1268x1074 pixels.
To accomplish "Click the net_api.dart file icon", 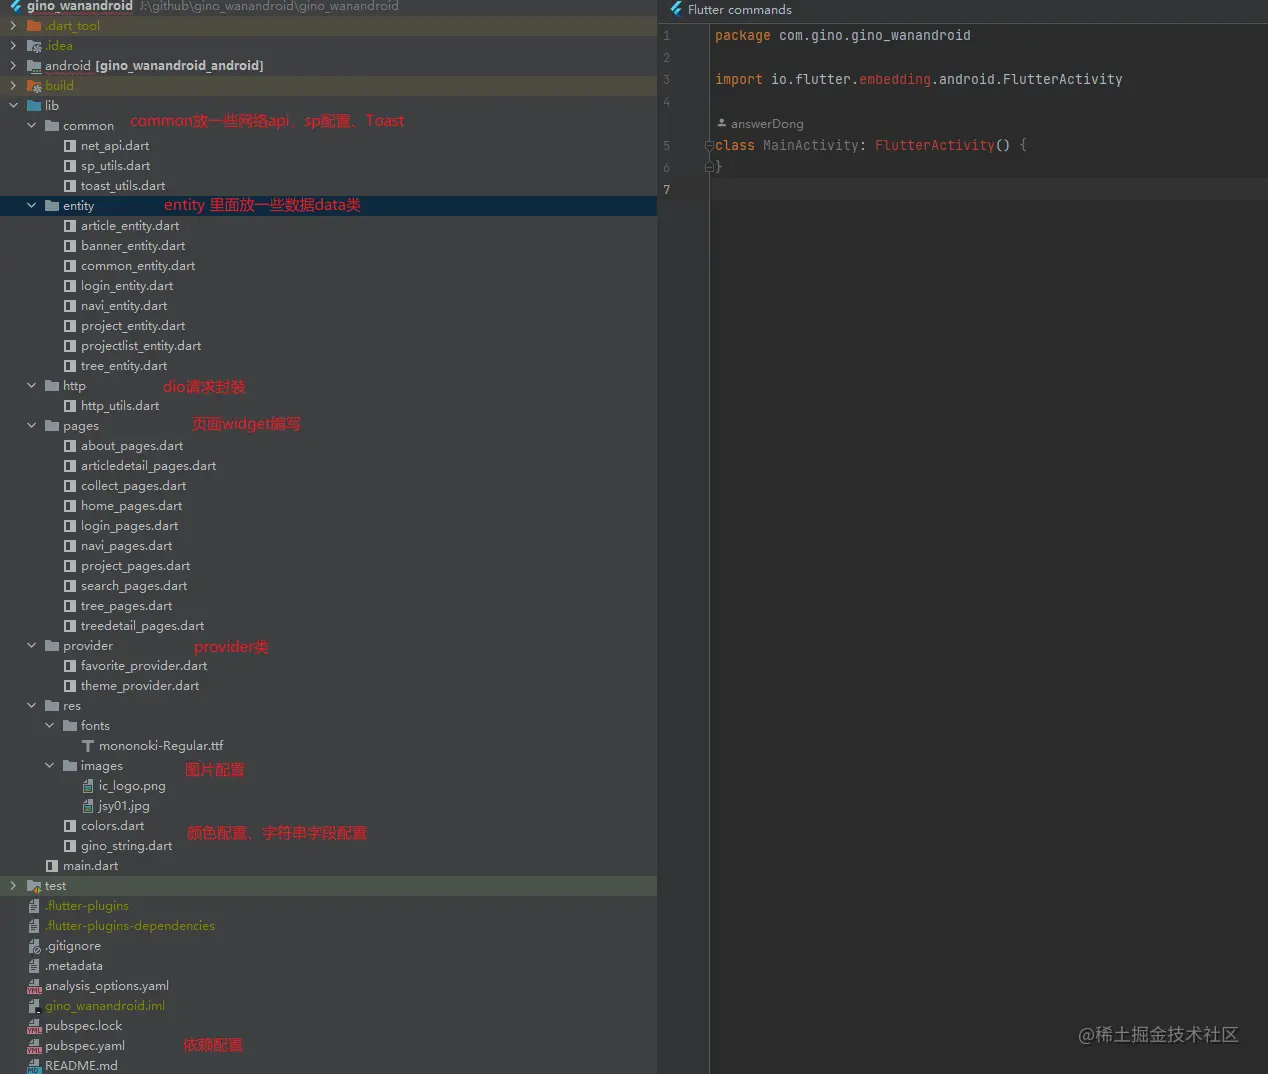I will (70, 146).
